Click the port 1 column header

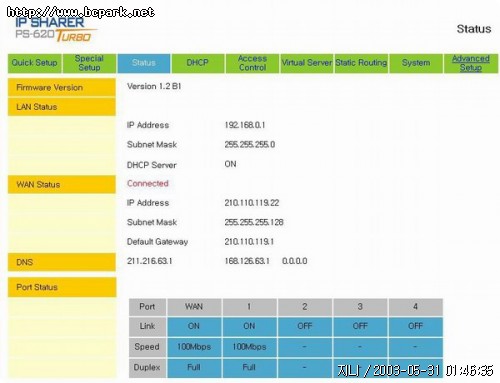click(249, 307)
